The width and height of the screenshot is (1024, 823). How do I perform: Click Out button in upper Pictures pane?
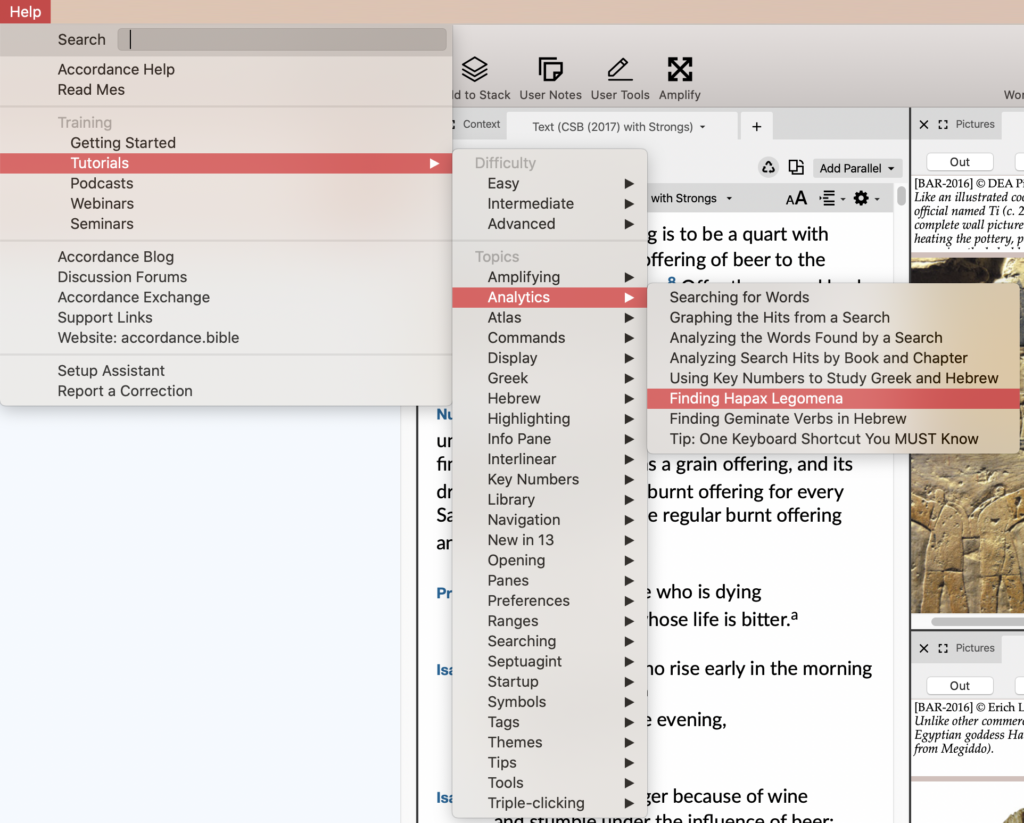coord(959,162)
